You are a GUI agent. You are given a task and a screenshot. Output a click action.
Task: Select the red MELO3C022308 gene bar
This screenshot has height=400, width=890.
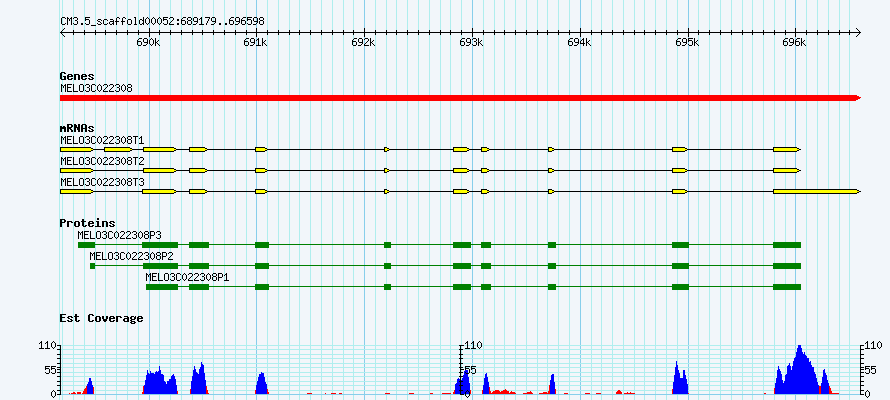(460, 98)
